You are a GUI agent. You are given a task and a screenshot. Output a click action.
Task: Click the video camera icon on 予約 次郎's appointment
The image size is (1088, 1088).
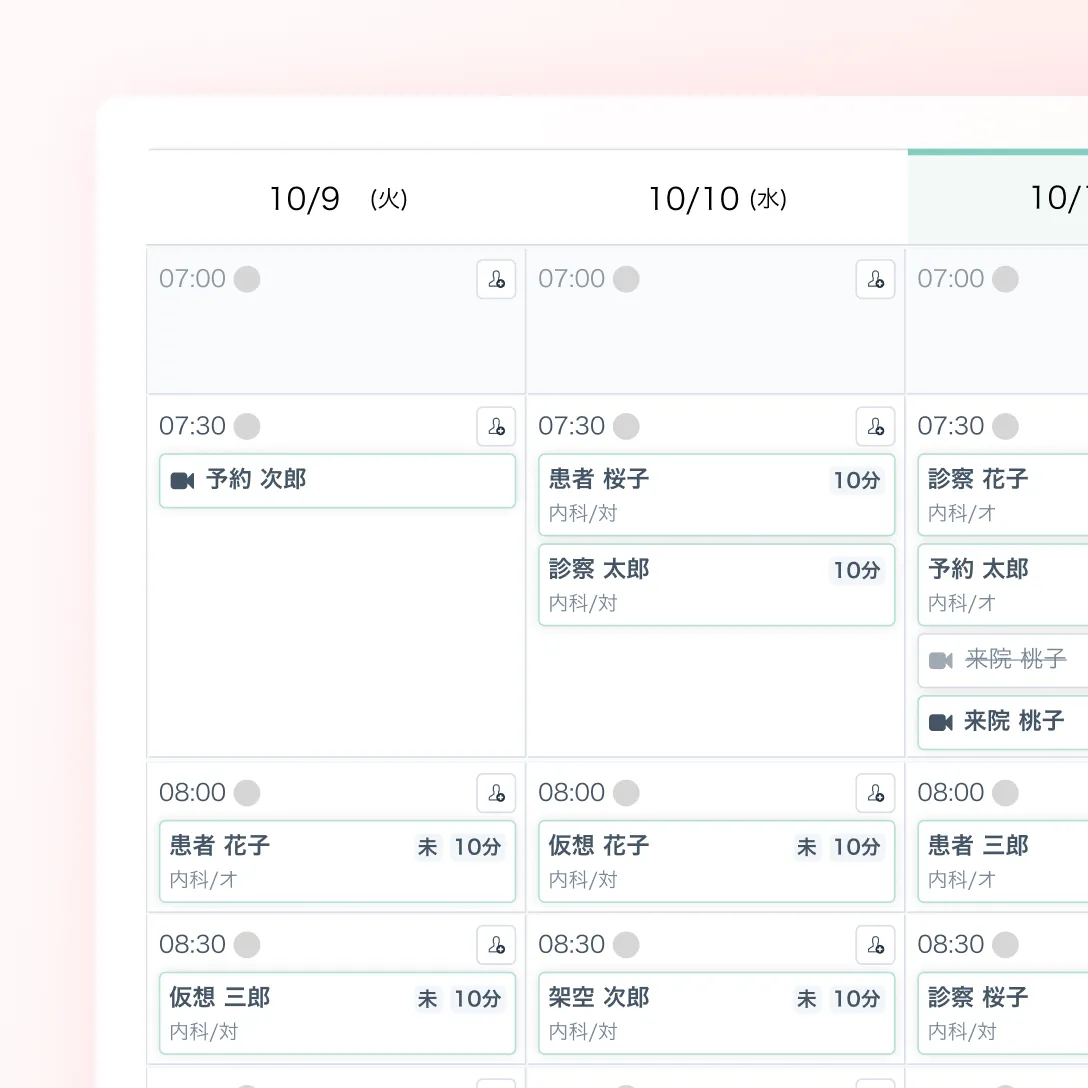pyautogui.click(x=181, y=481)
